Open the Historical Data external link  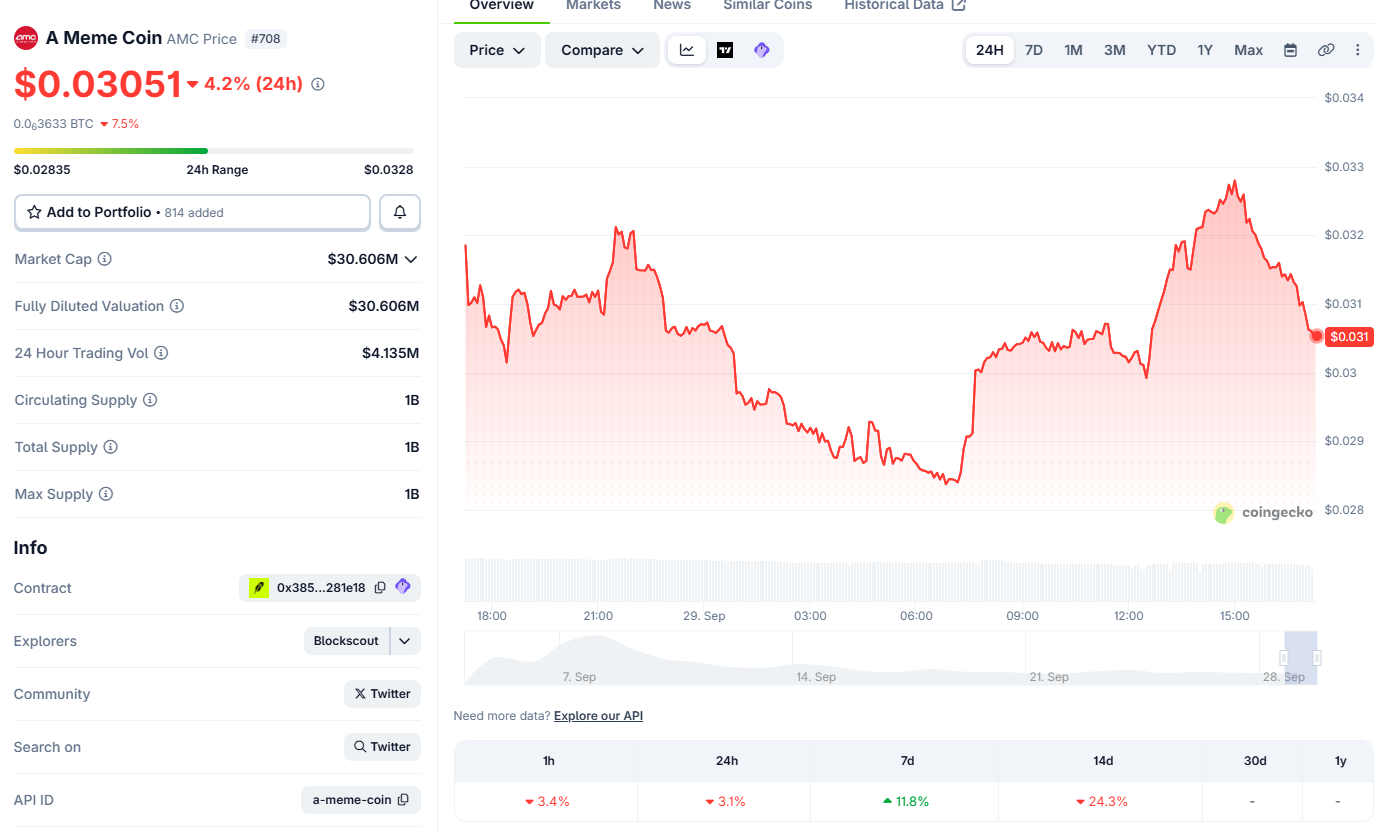coord(905,6)
